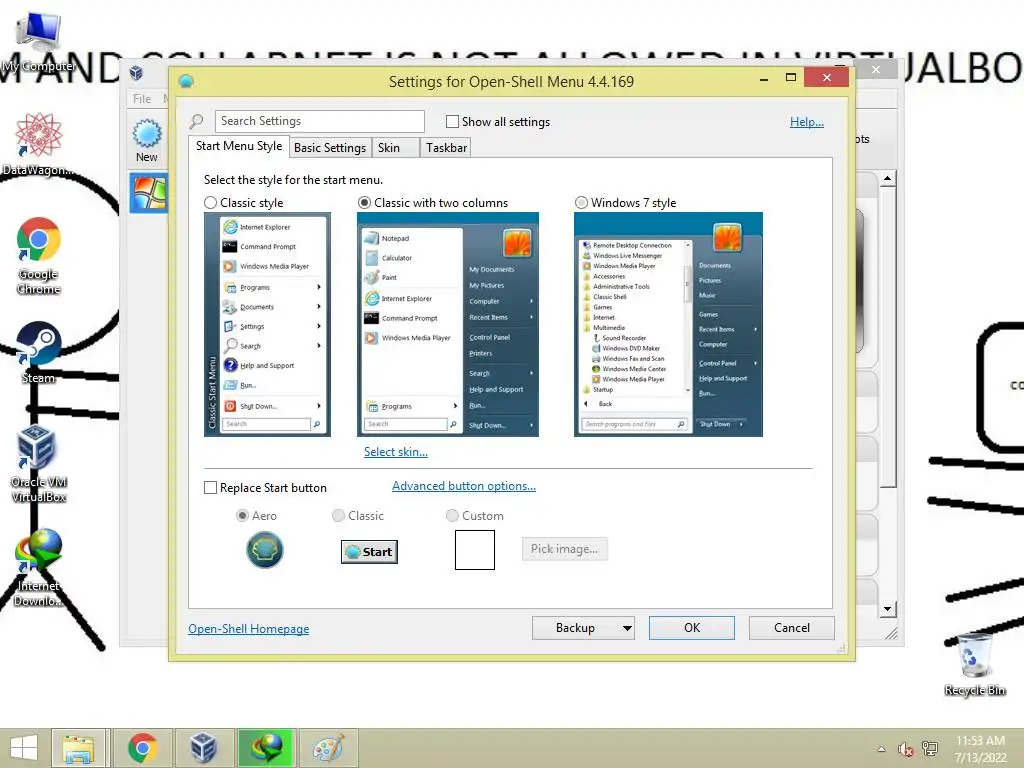Viewport: 1024px width, 768px height.
Task: Click the New button in the VirtualBox window
Action: click(146, 140)
